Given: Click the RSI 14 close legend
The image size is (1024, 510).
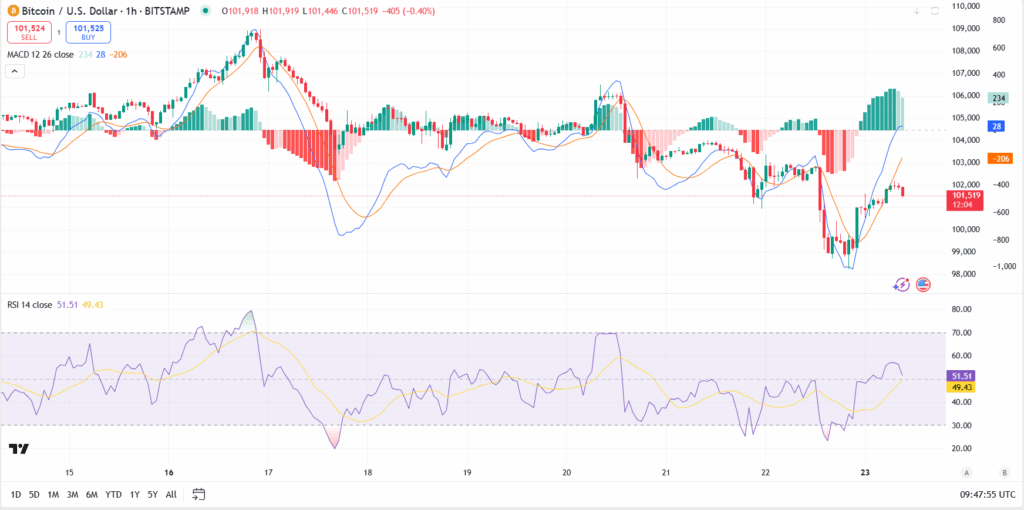Looking at the screenshot, I should [31, 304].
